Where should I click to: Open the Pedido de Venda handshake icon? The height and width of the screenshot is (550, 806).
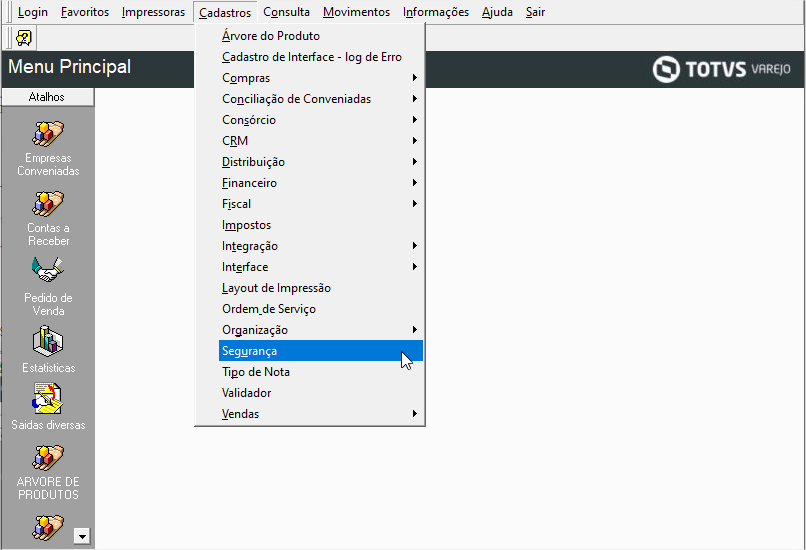pos(48,270)
